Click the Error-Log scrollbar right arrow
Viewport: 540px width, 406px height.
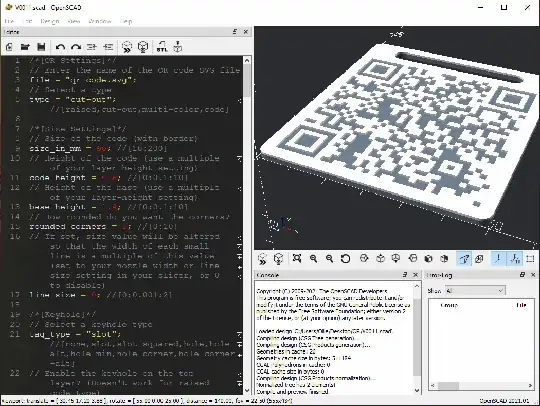point(530,386)
